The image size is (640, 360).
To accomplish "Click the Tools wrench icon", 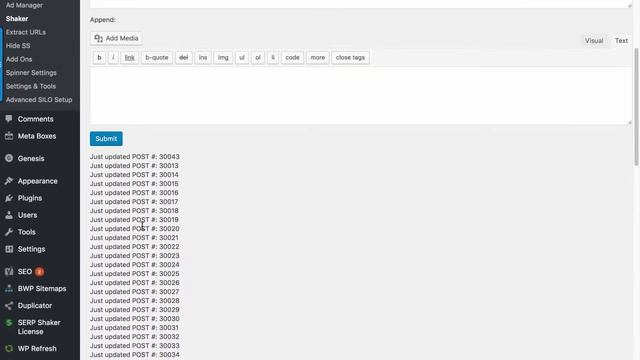I will tap(9, 232).
